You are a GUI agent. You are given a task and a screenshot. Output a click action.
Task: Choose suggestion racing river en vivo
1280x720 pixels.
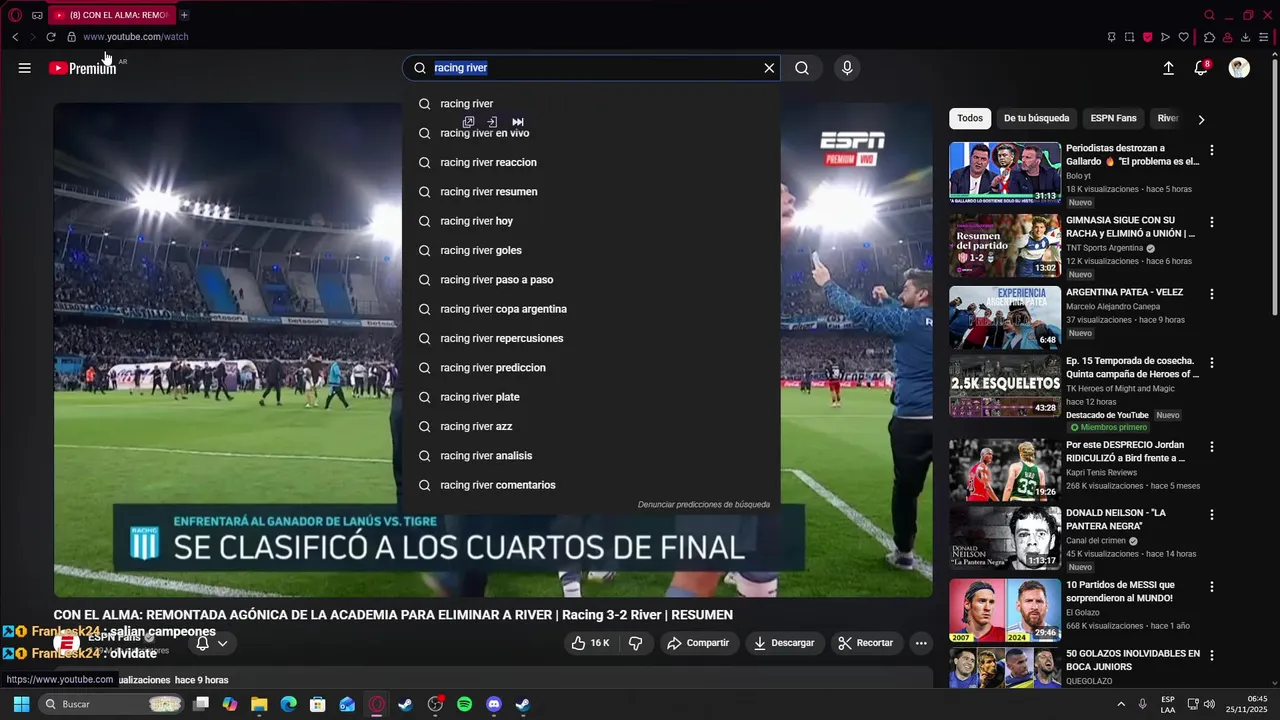tap(591, 133)
